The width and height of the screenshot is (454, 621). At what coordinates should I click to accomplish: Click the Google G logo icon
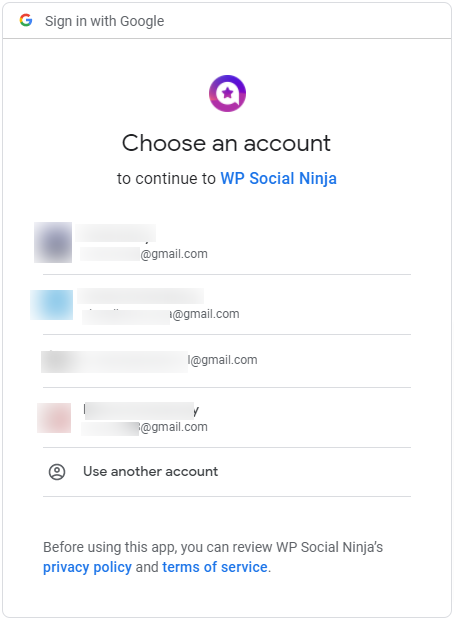click(26, 20)
